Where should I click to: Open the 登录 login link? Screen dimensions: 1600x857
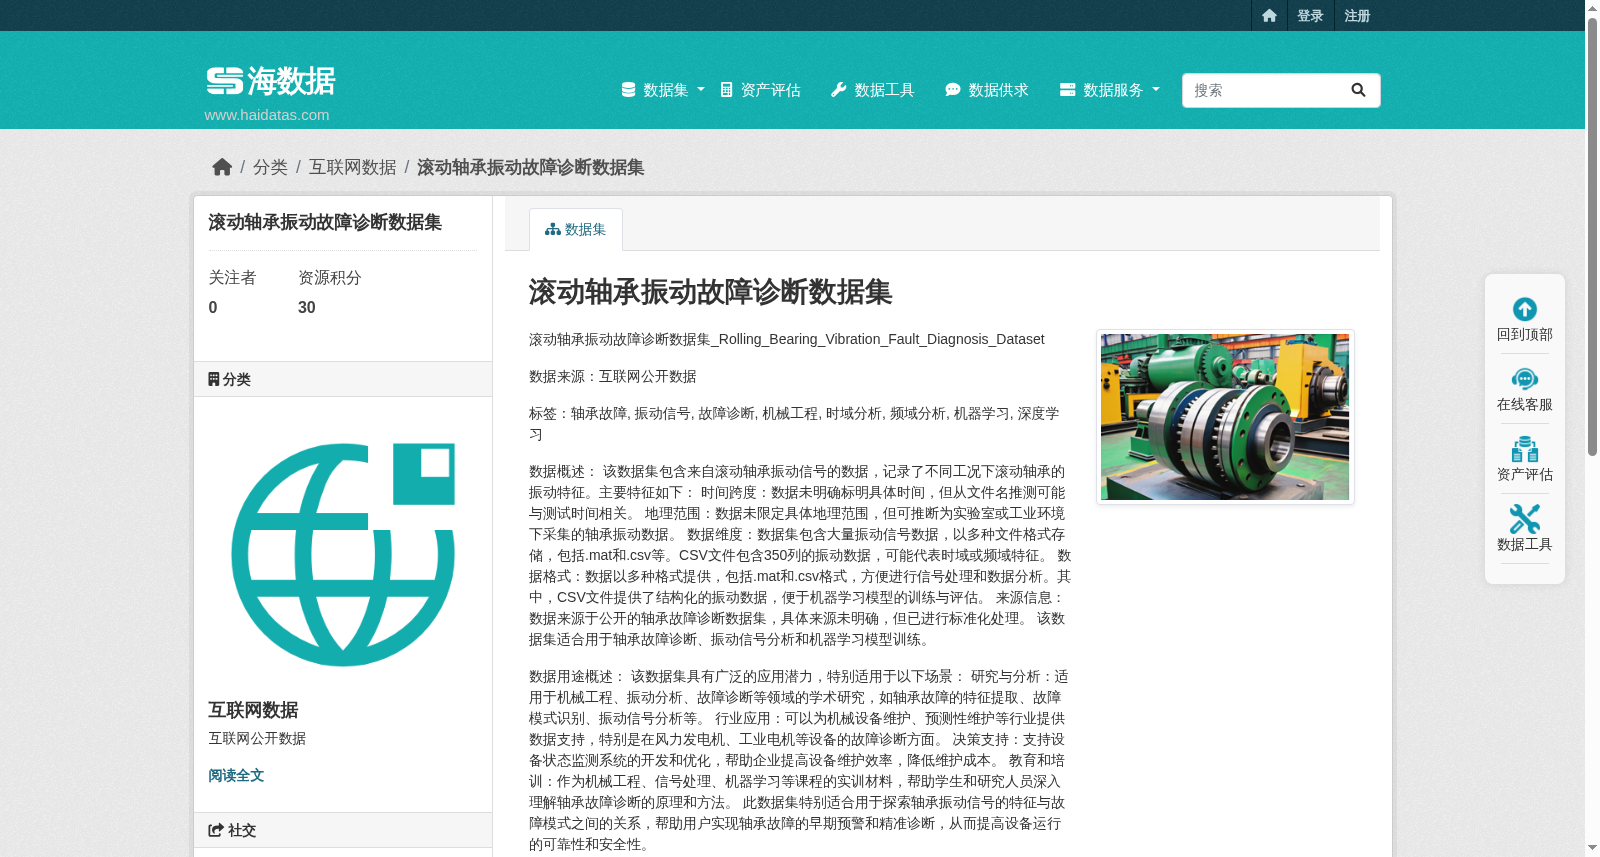[x=1310, y=16]
